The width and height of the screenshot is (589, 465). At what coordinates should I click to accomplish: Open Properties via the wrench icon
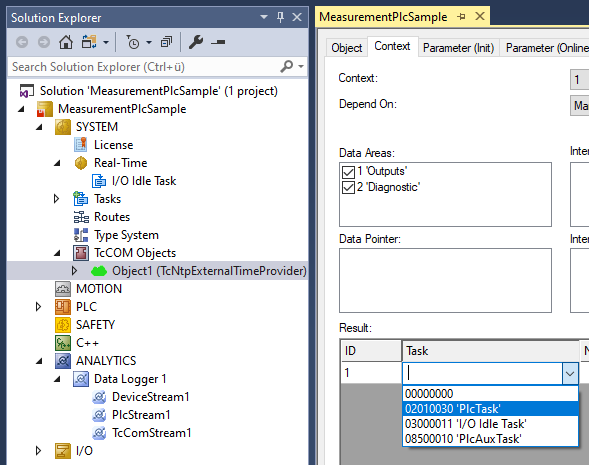pos(196,42)
